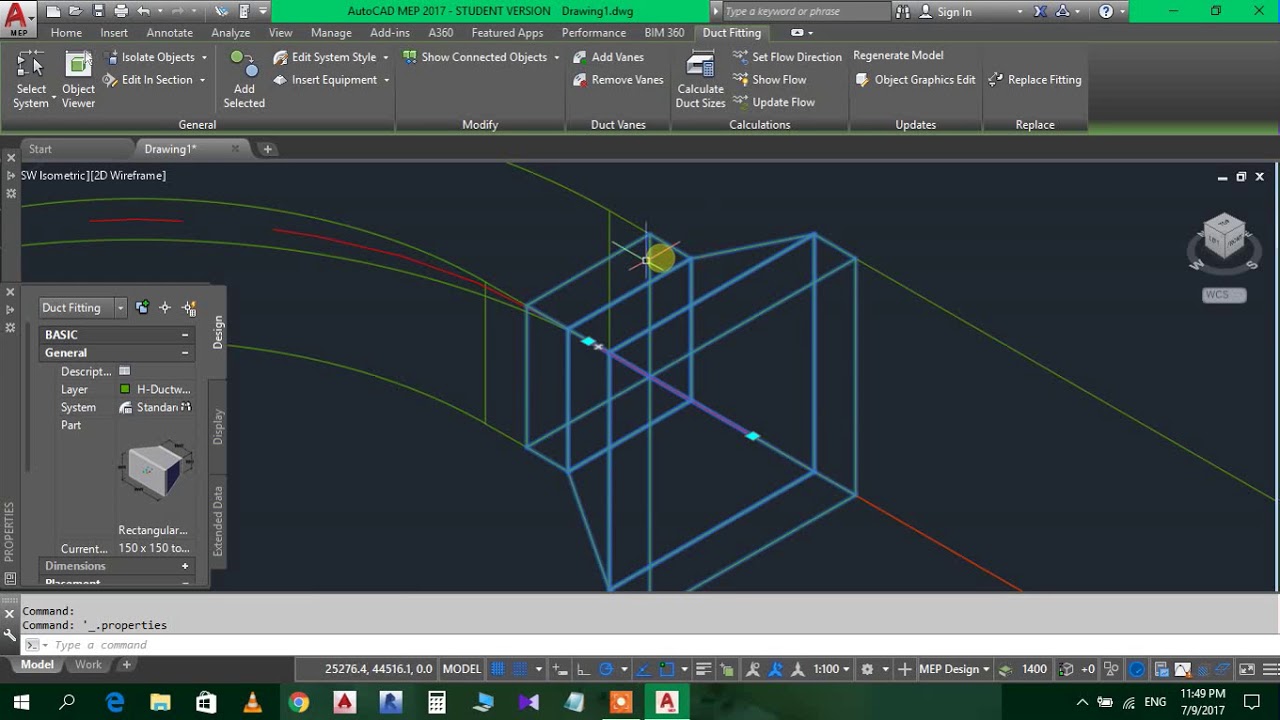The image size is (1280, 720).
Task: Collapse the BASIC section
Action: [x=185, y=335]
